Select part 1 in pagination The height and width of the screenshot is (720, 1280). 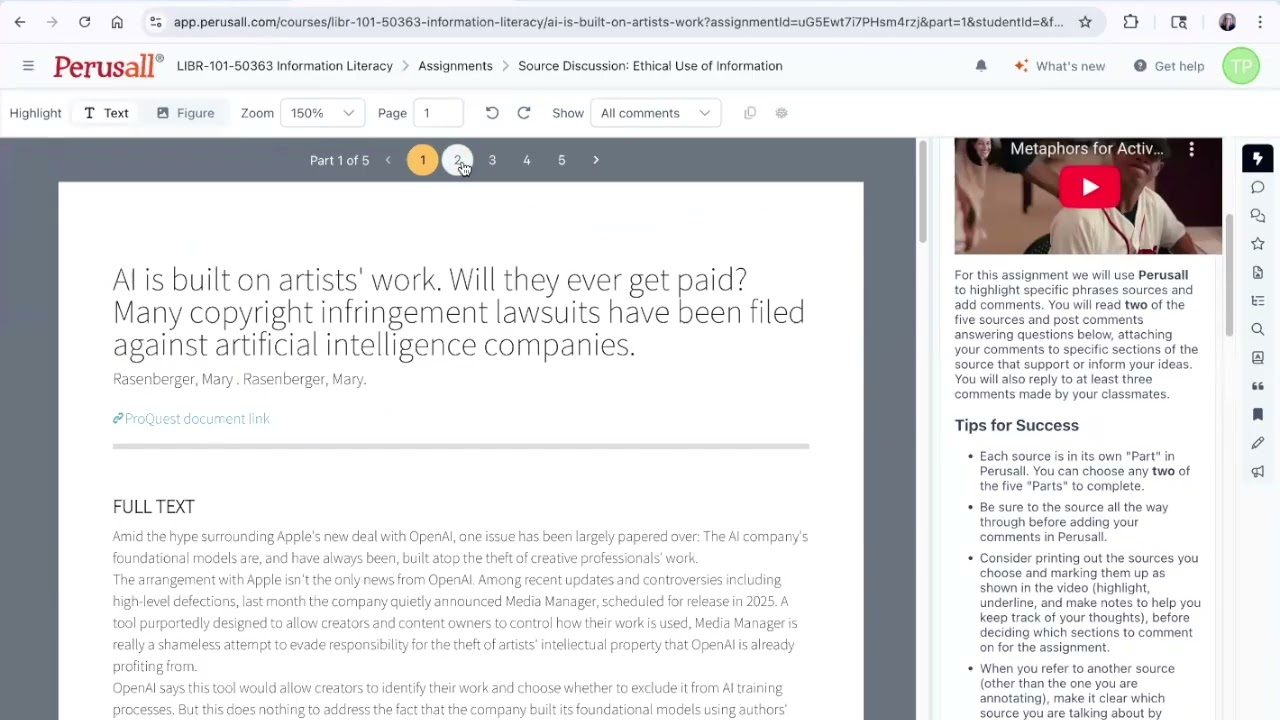tap(422, 160)
